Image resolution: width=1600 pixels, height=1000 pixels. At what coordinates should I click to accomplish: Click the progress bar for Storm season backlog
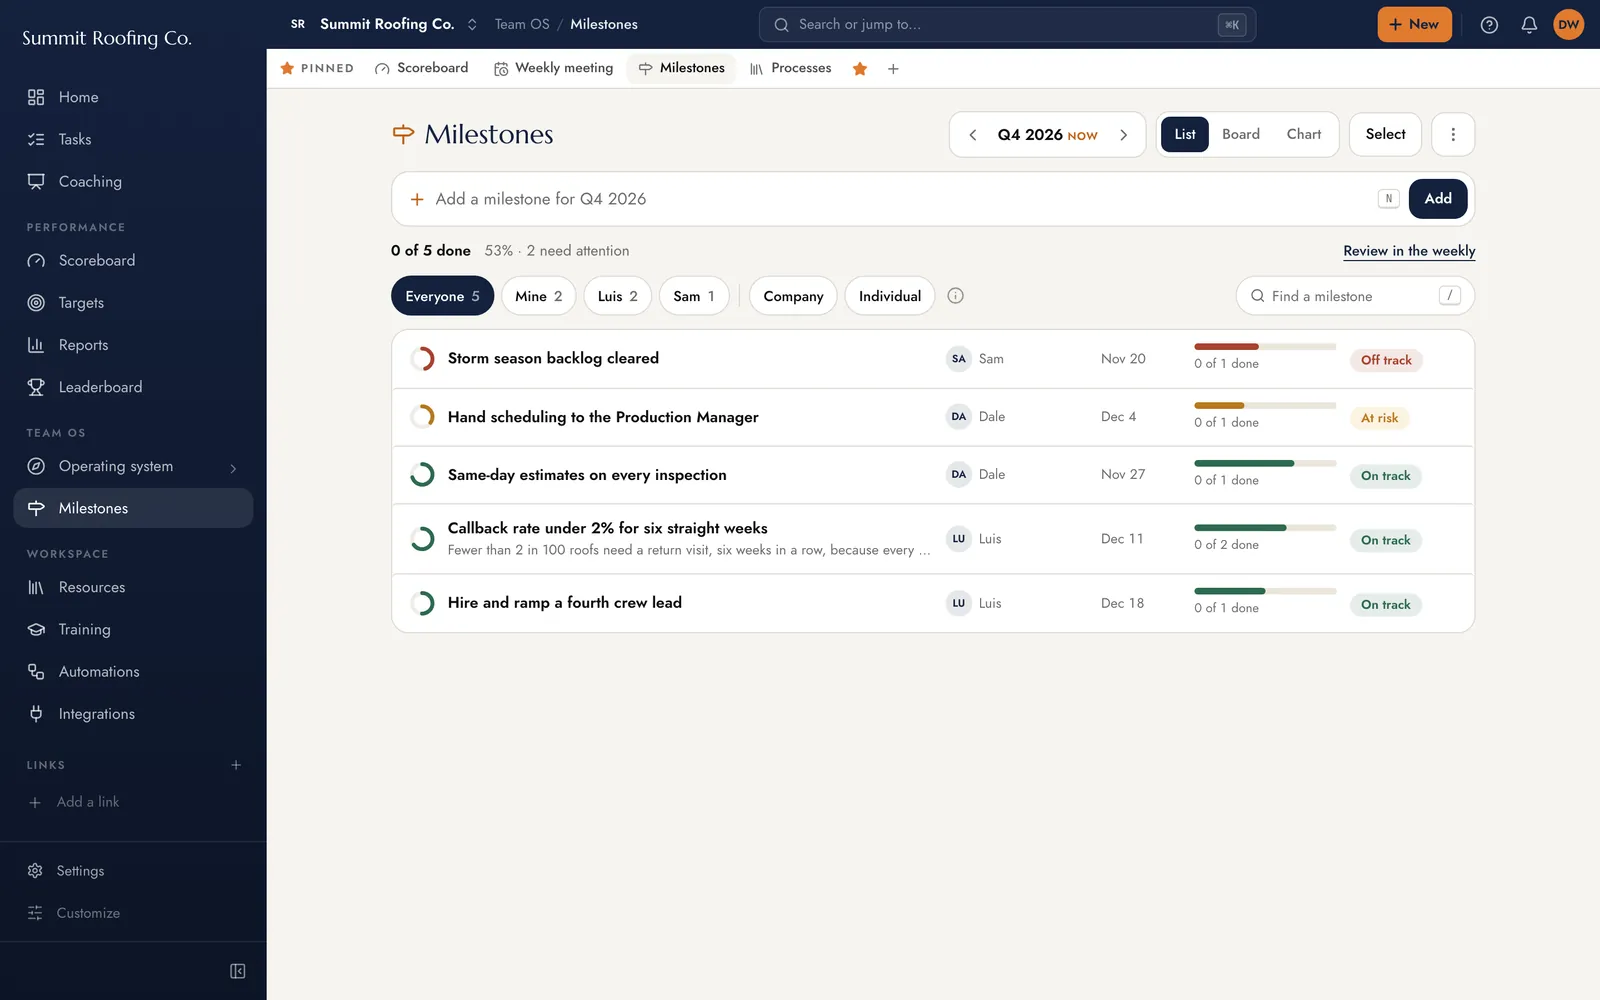click(x=1265, y=347)
